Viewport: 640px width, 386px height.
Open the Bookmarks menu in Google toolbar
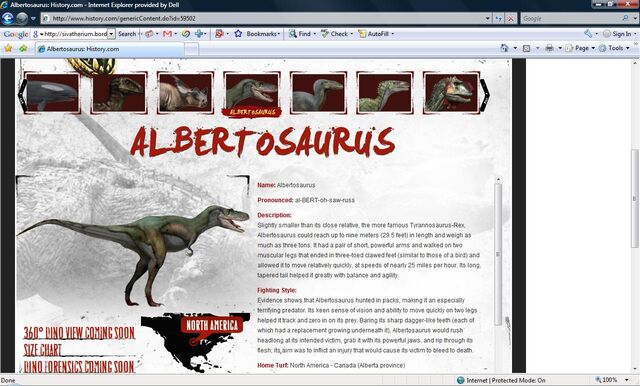(263, 34)
